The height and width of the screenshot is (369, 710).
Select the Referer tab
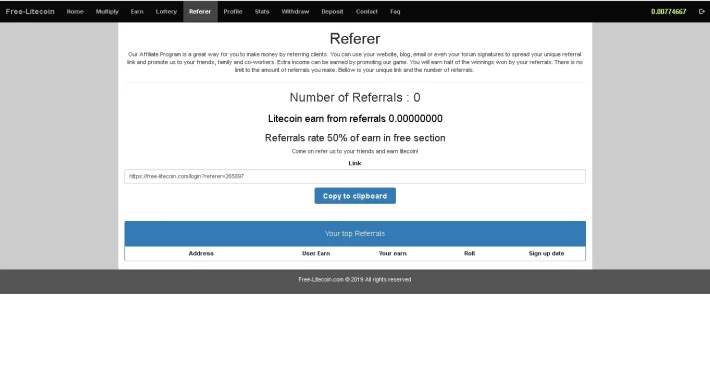[x=200, y=12]
